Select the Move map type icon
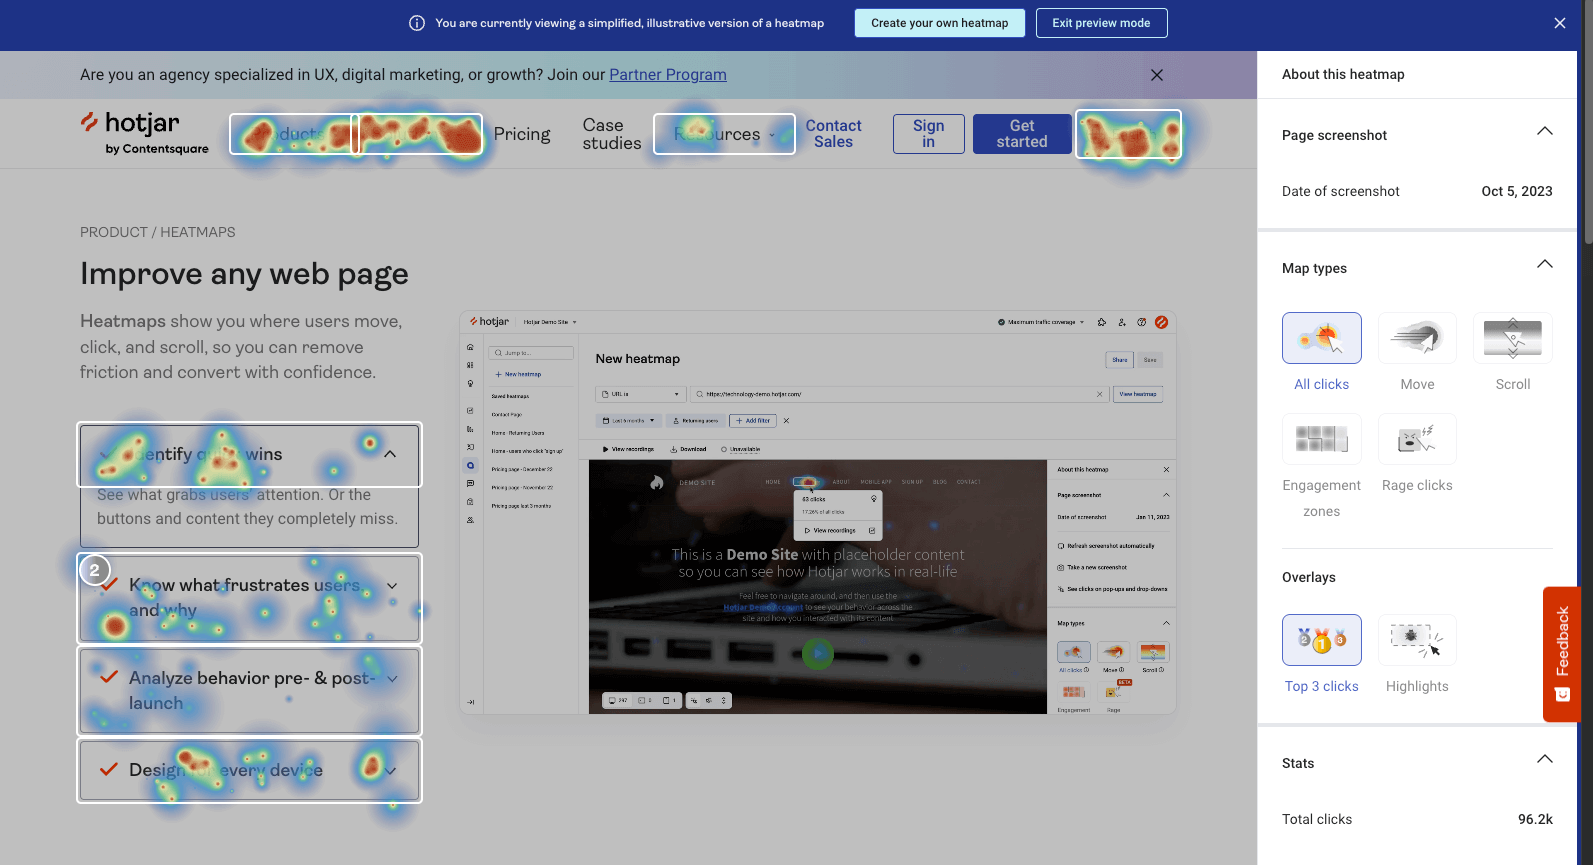 pyautogui.click(x=1417, y=338)
